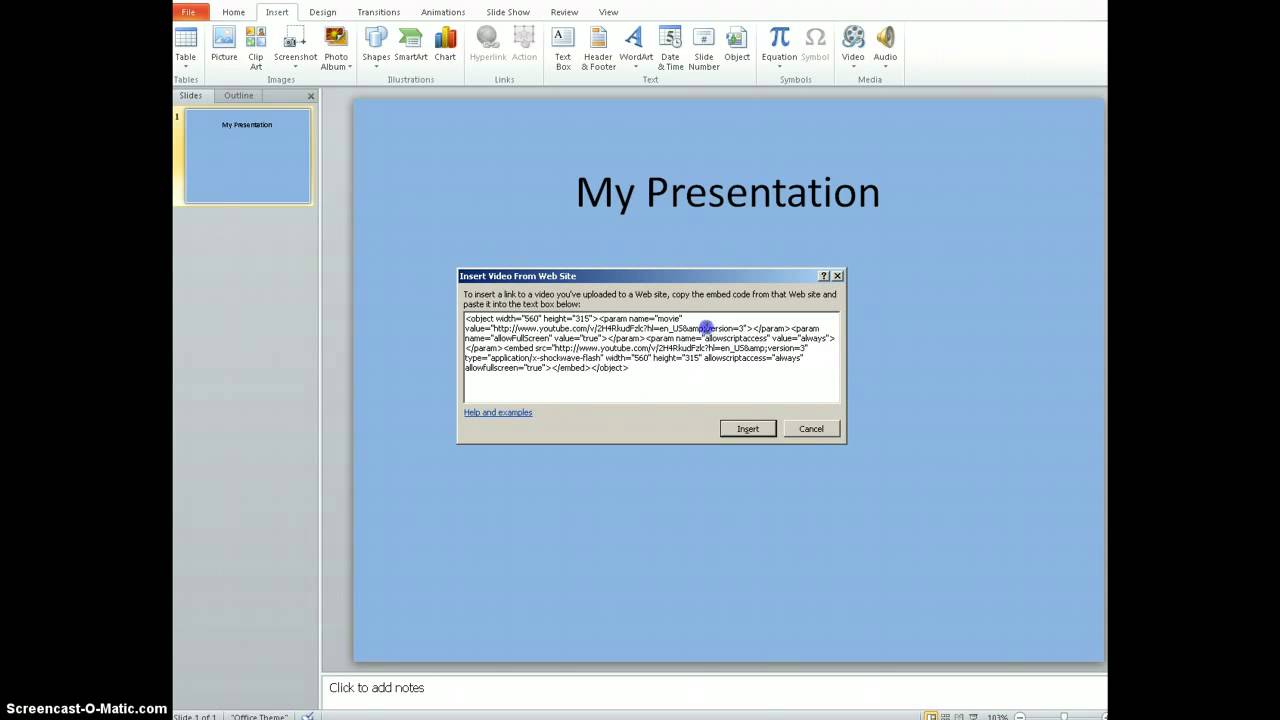Click the WordArt icon

tap(635, 38)
